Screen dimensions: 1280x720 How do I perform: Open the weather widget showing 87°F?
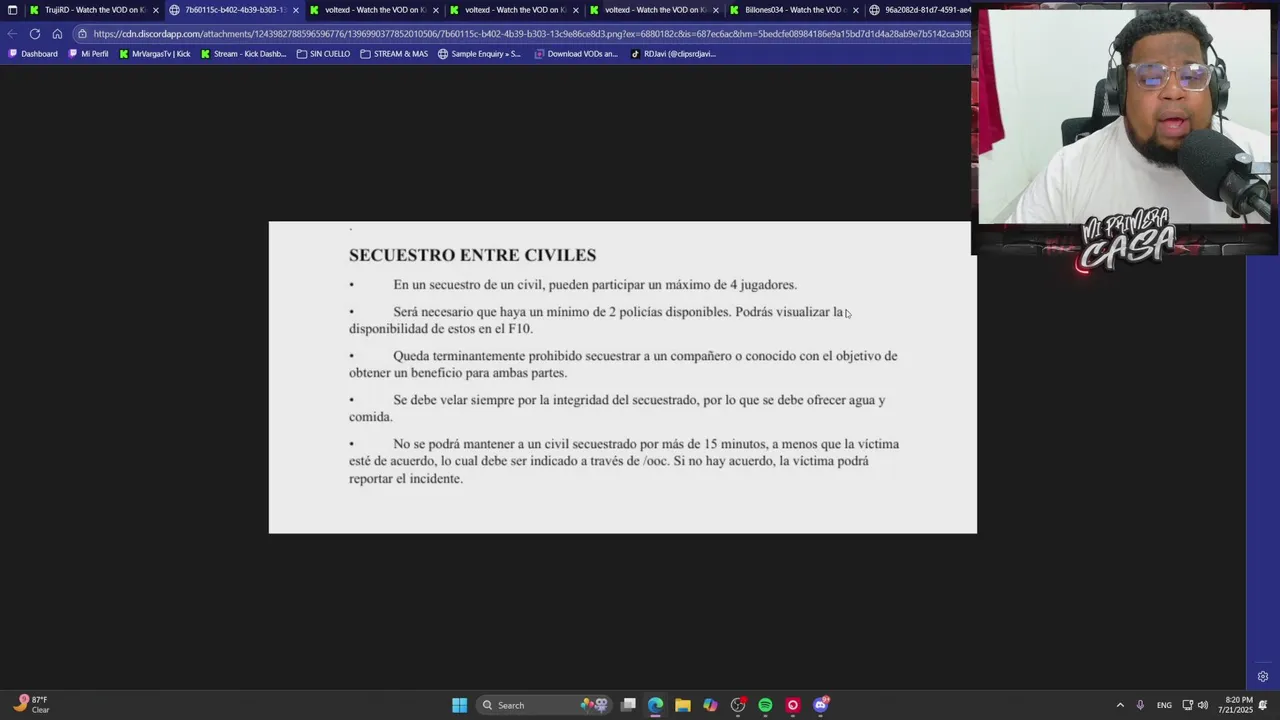[x=30, y=705]
